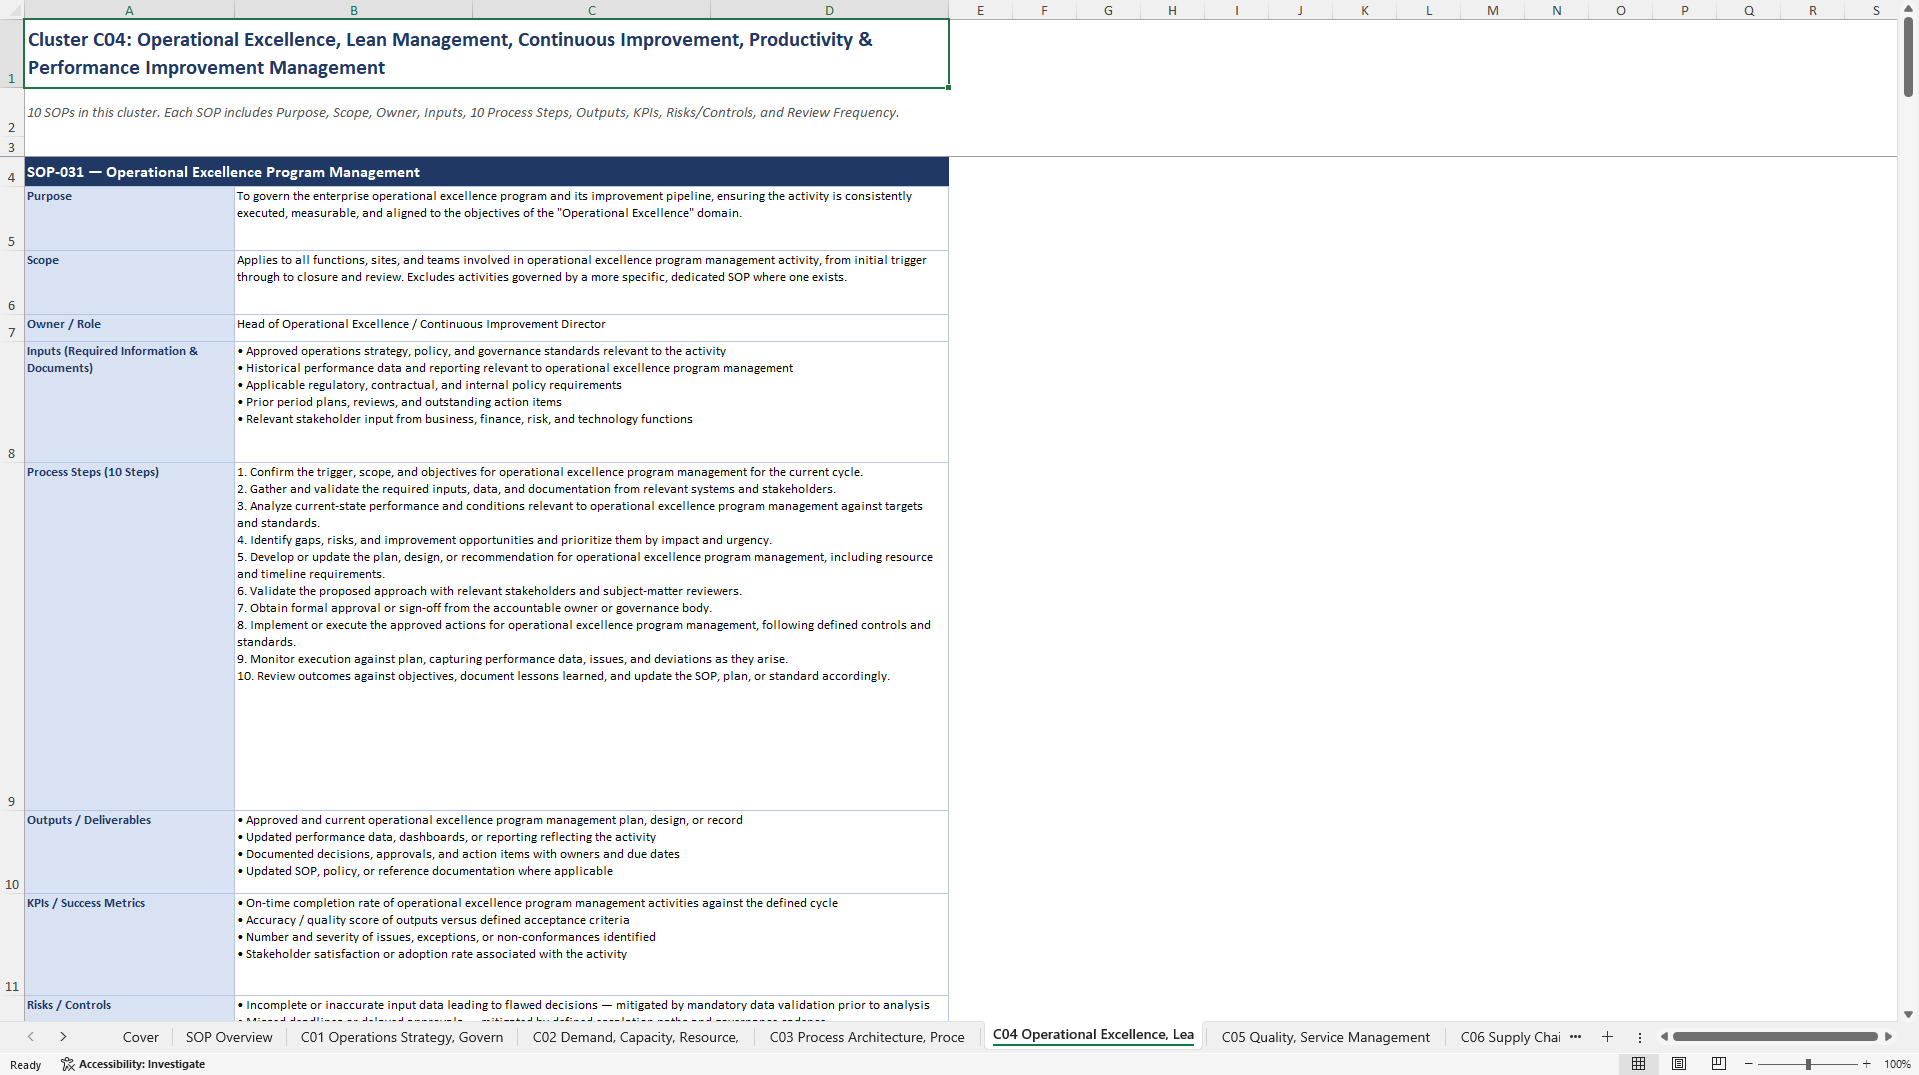The image size is (1919, 1075).
Task: Click Inputs (Required Information & Documents) label
Action: click(129, 402)
